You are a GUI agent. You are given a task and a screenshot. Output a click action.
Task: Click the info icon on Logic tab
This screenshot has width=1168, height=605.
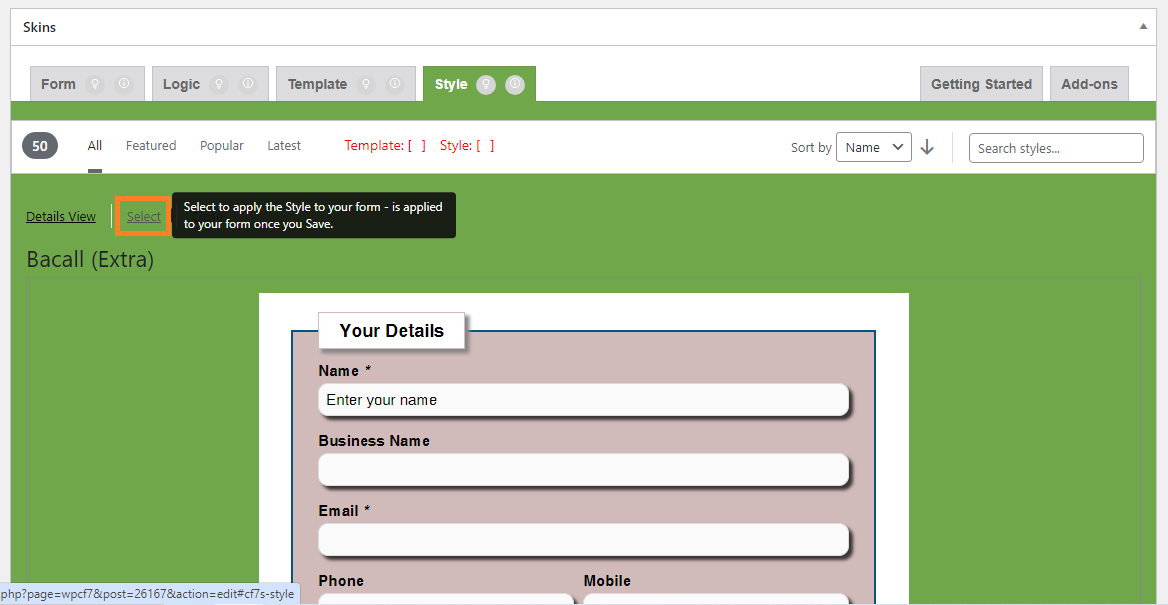pyautogui.click(x=248, y=84)
